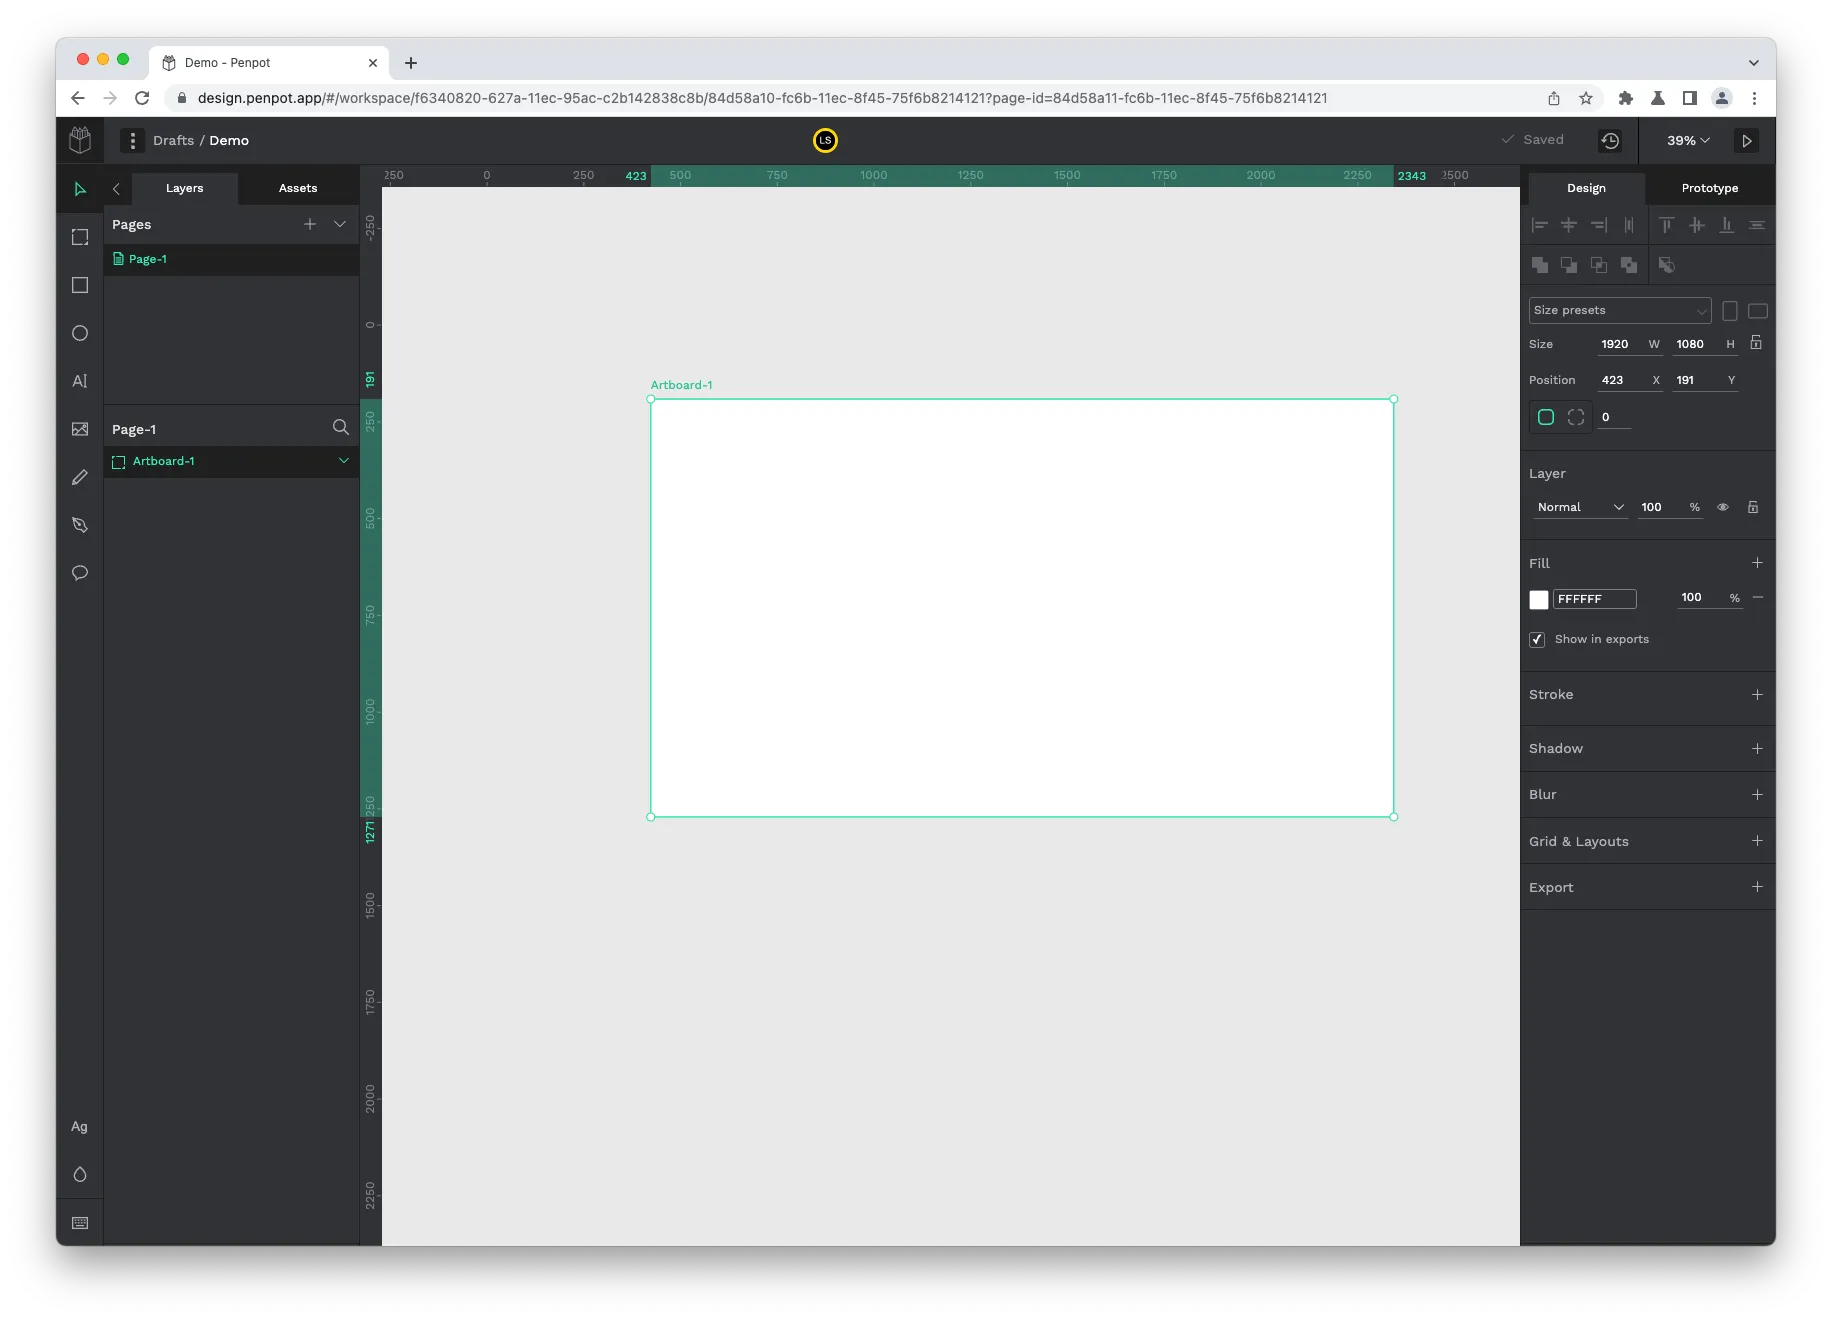Open the Size presets dropdown
Screen dimensions: 1832x1320
pyautogui.click(x=1619, y=310)
